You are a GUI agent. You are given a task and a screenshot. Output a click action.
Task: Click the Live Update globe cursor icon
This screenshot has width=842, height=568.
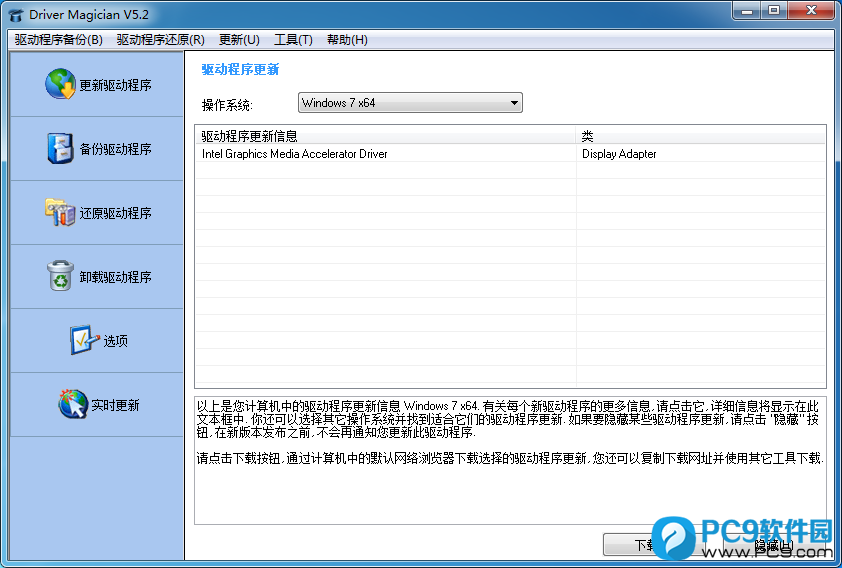(73, 404)
